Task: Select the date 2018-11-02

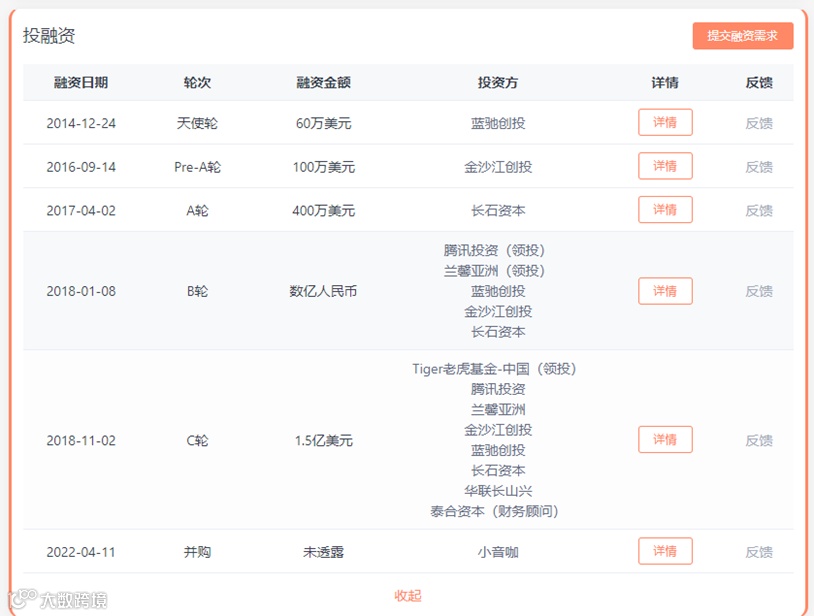Action: click(81, 441)
